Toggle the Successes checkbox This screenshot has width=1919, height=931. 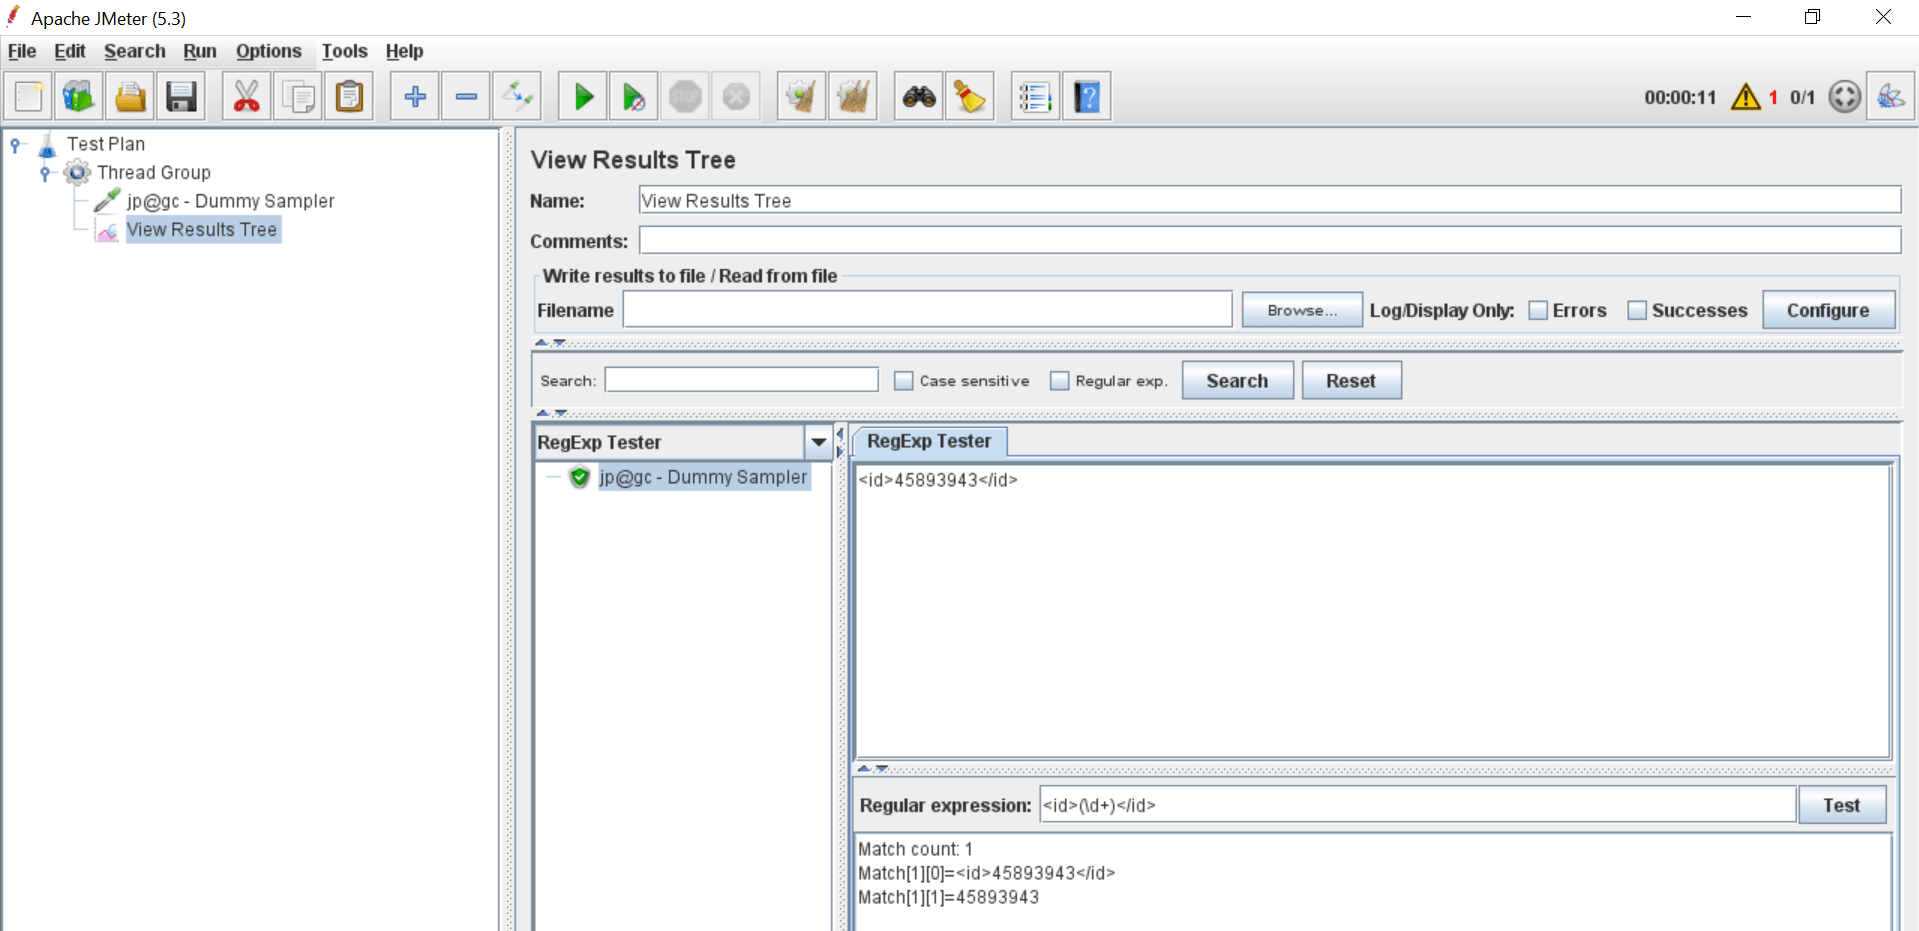coord(1637,311)
